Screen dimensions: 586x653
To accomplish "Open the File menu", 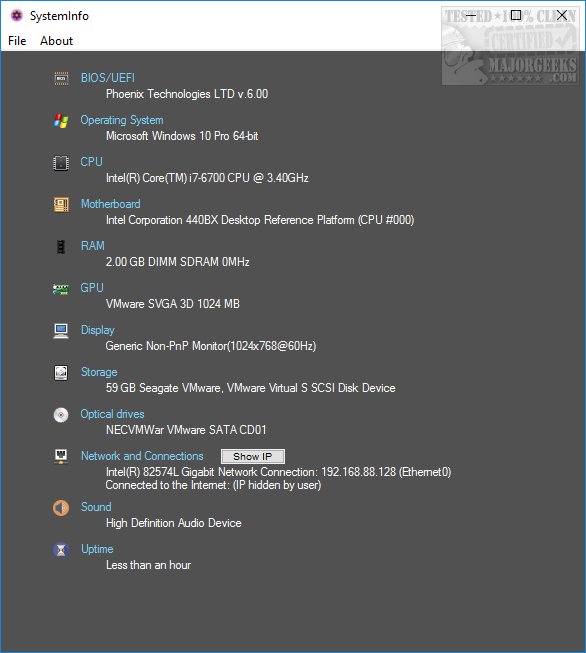I will pos(17,41).
